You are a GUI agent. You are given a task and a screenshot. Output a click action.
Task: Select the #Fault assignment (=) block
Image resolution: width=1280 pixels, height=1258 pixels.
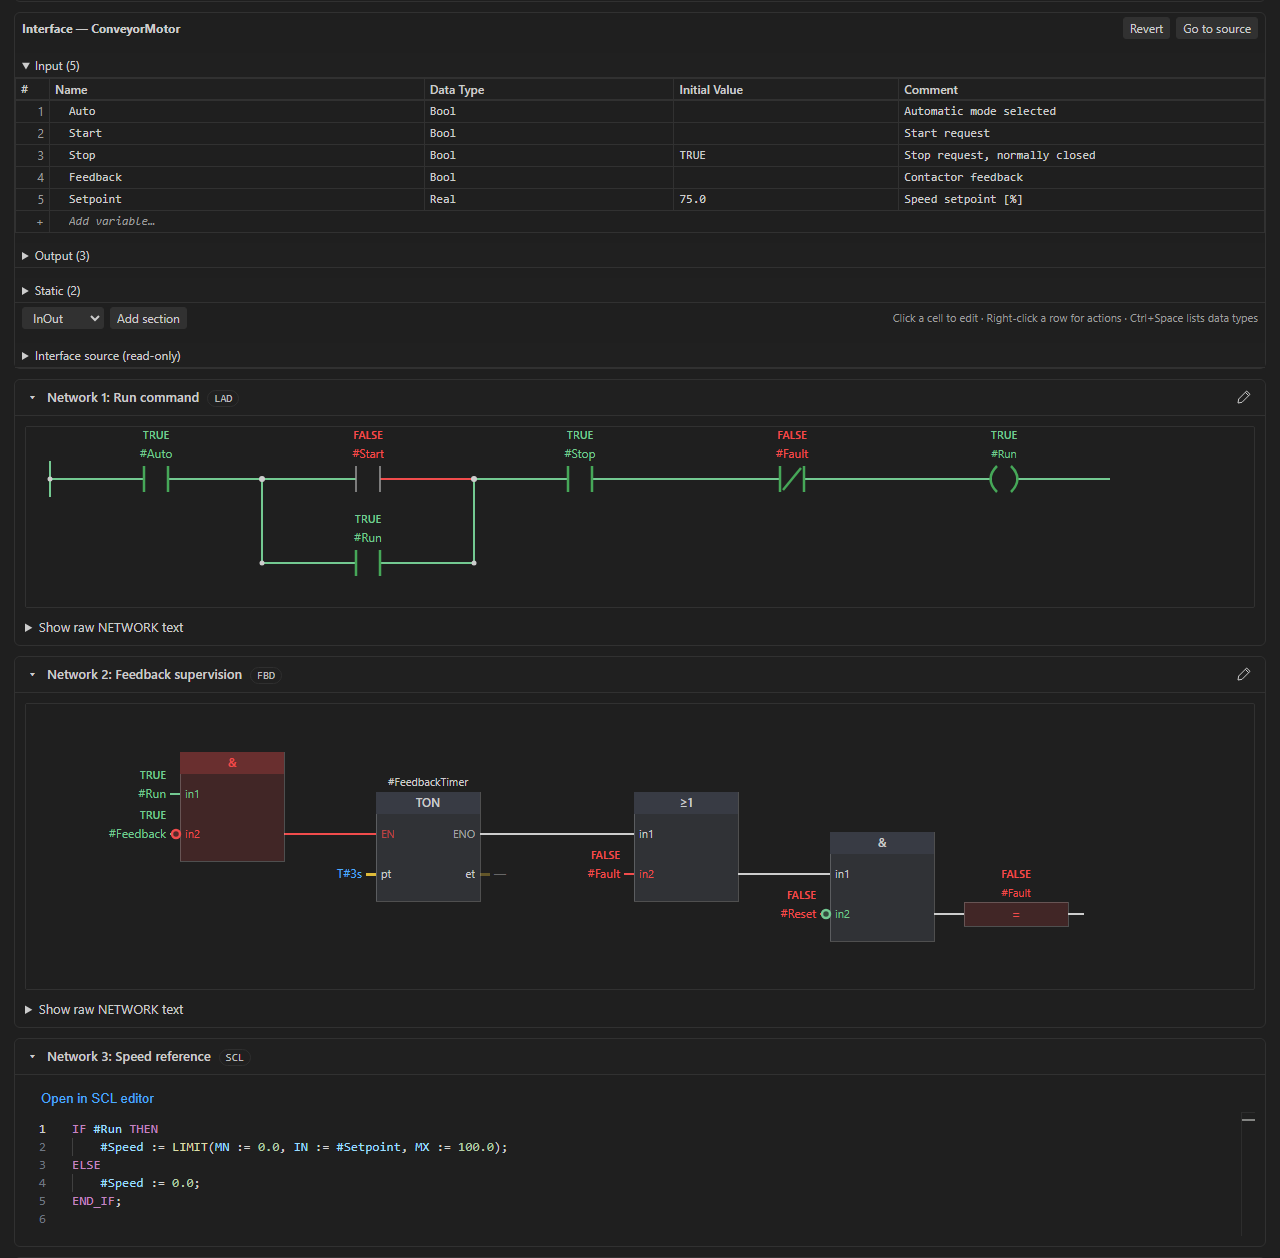coord(1016,914)
